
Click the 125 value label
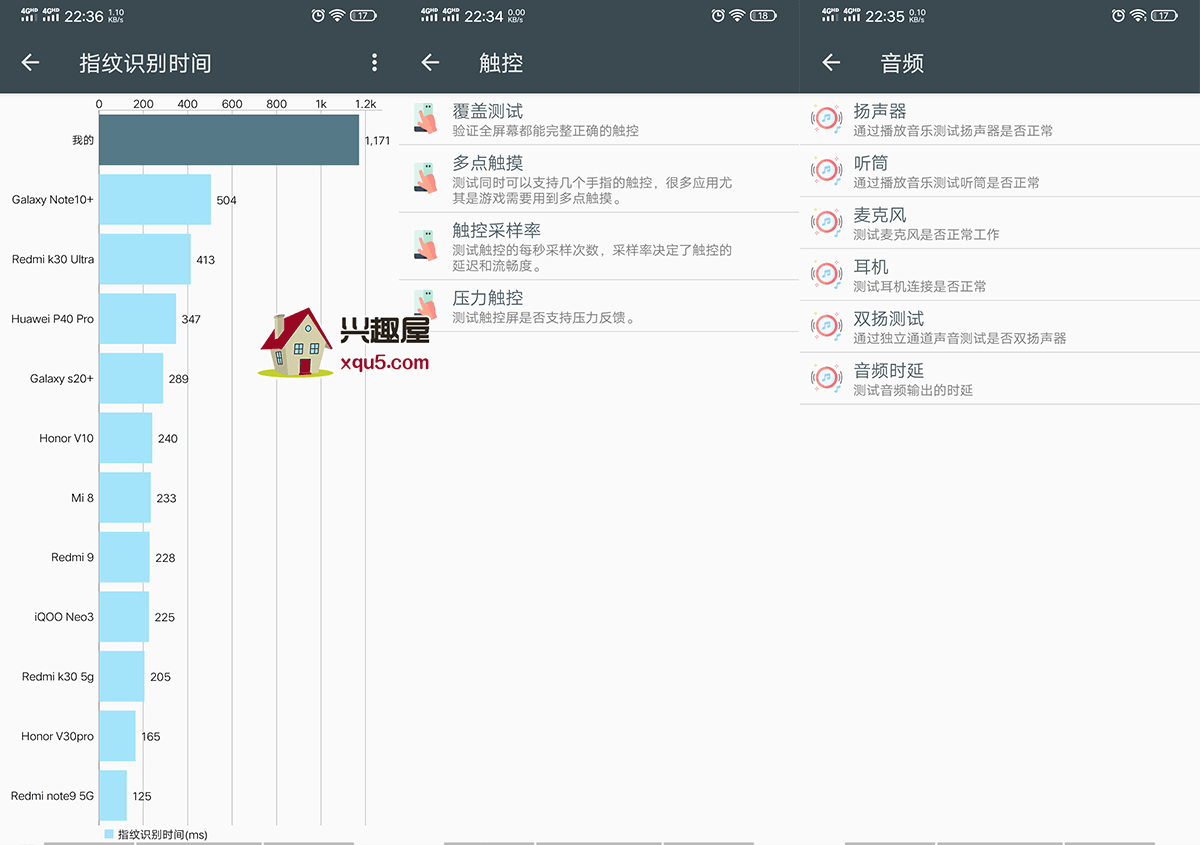(x=142, y=797)
